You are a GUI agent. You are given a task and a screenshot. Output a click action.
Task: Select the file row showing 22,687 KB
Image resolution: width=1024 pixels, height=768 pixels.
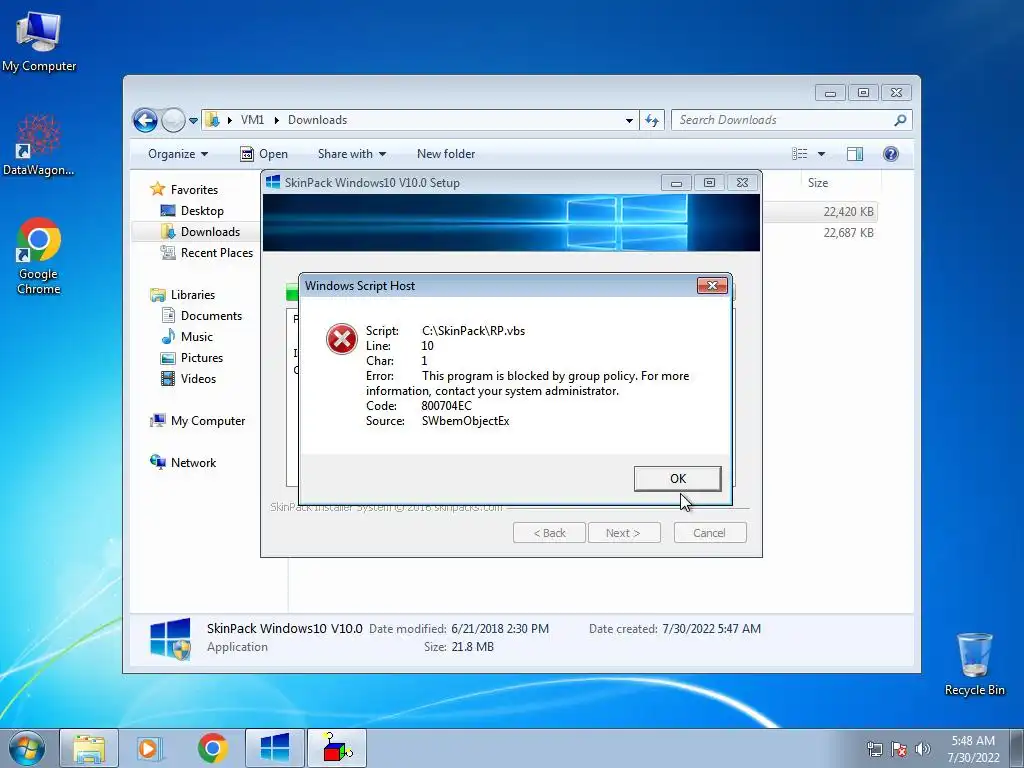[x=820, y=232]
